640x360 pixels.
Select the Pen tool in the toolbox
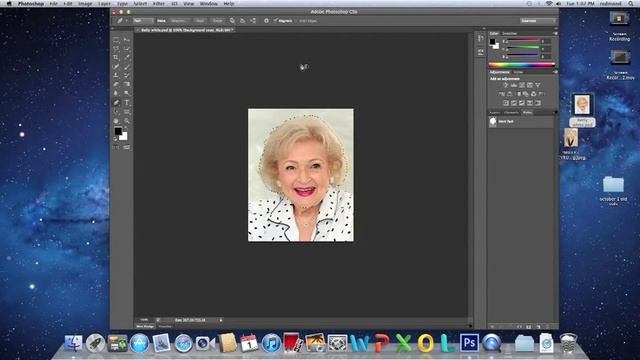click(x=116, y=103)
